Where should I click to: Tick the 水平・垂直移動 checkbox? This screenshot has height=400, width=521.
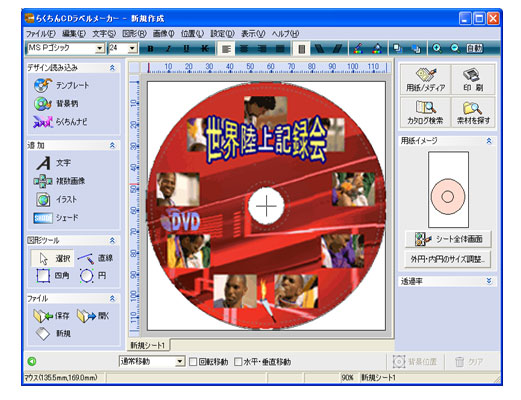point(238,362)
